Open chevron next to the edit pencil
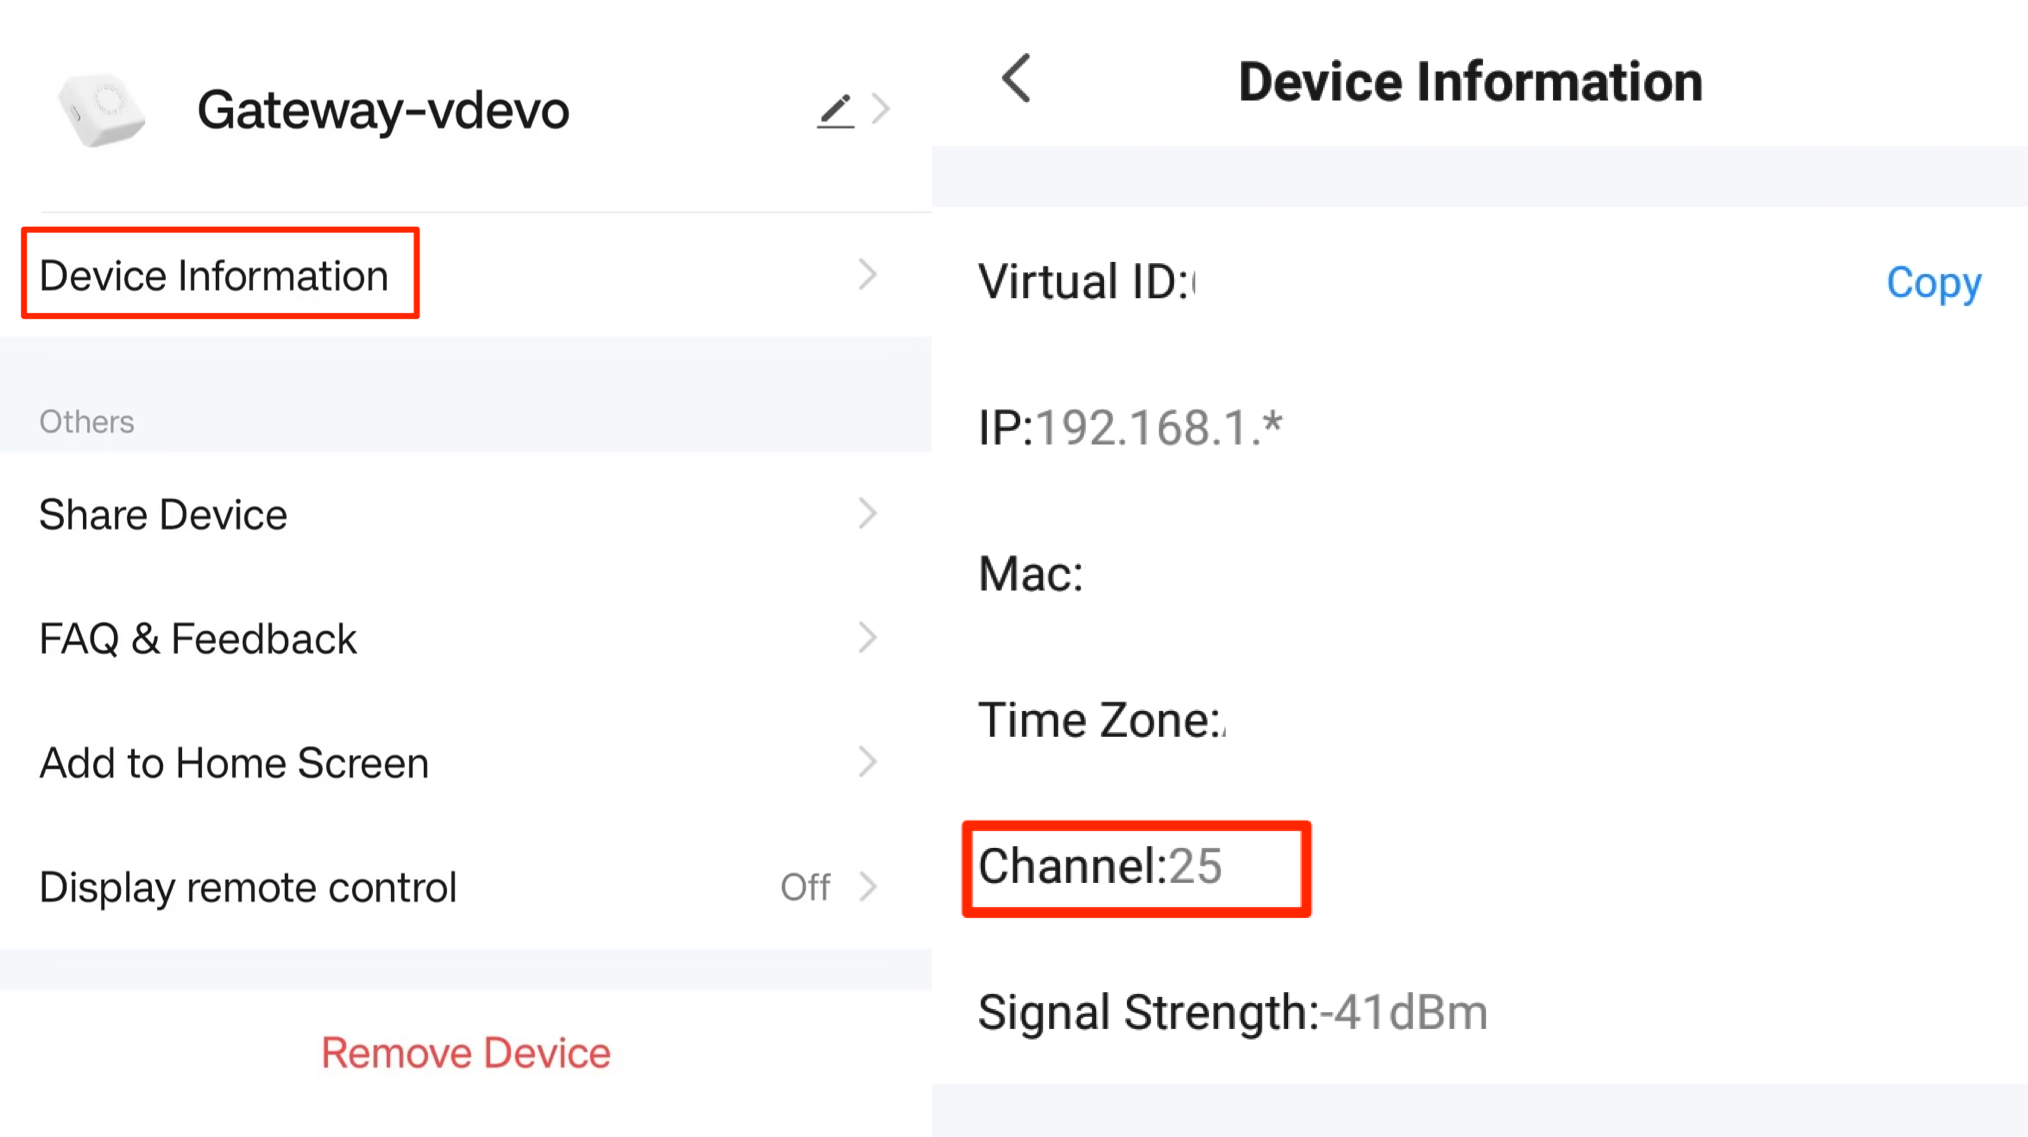The height and width of the screenshot is (1137, 2028). click(x=880, y=109)
